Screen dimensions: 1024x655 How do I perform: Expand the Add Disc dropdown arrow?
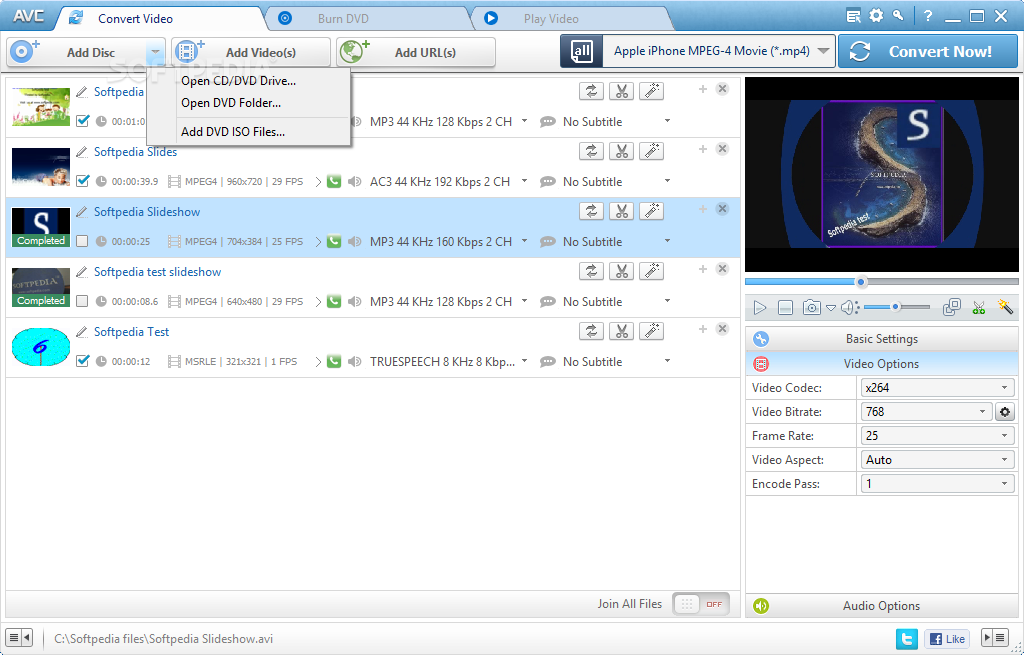(x=155, y=52)
